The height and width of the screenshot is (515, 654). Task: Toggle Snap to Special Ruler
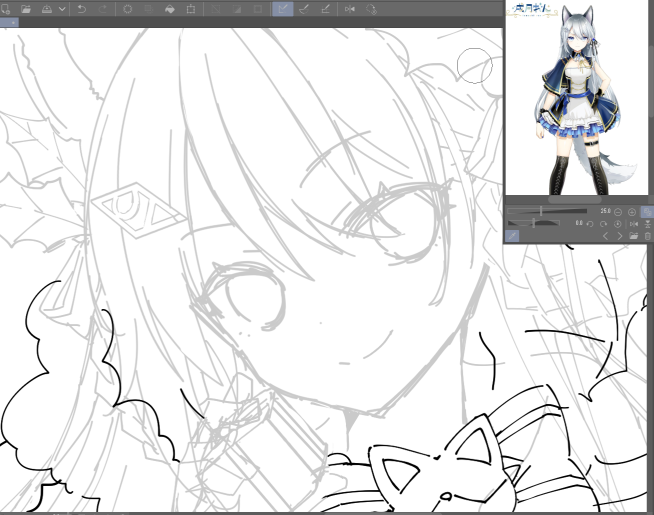(x=304, y=9)
